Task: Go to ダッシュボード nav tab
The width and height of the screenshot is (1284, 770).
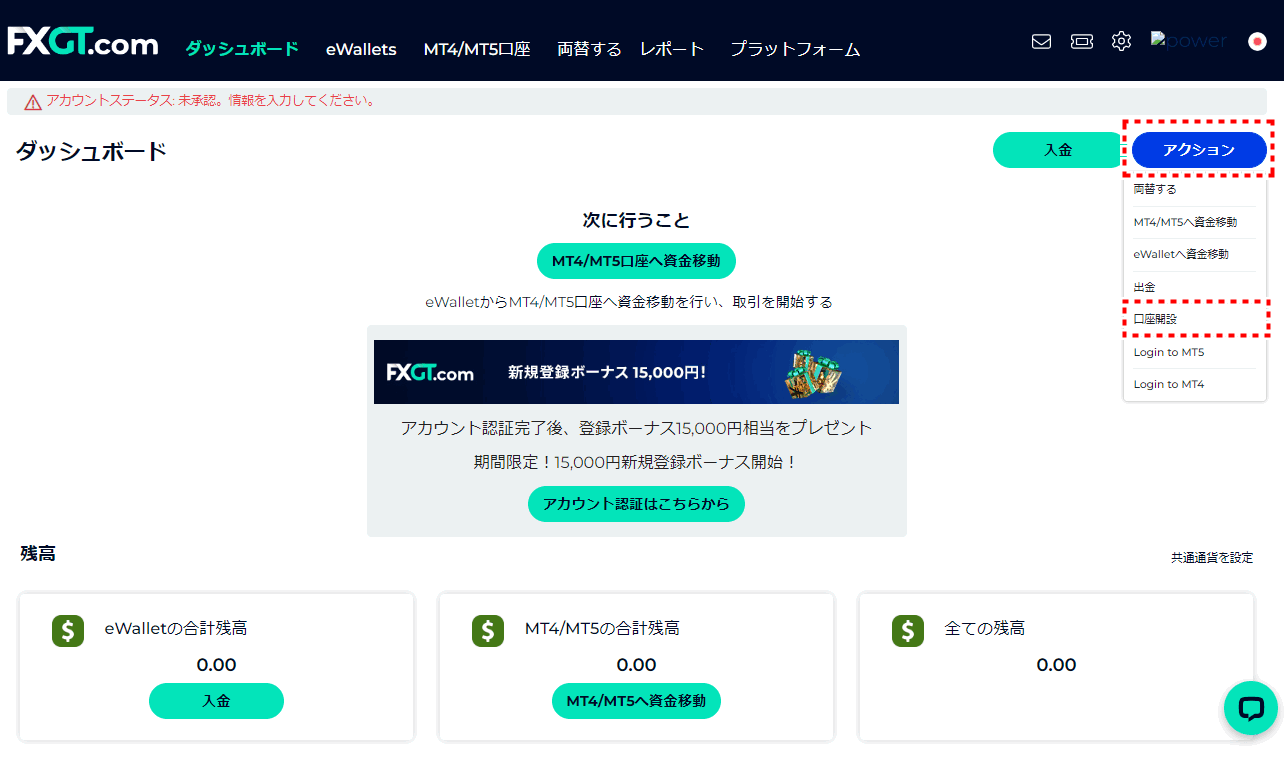Action: 242,48
